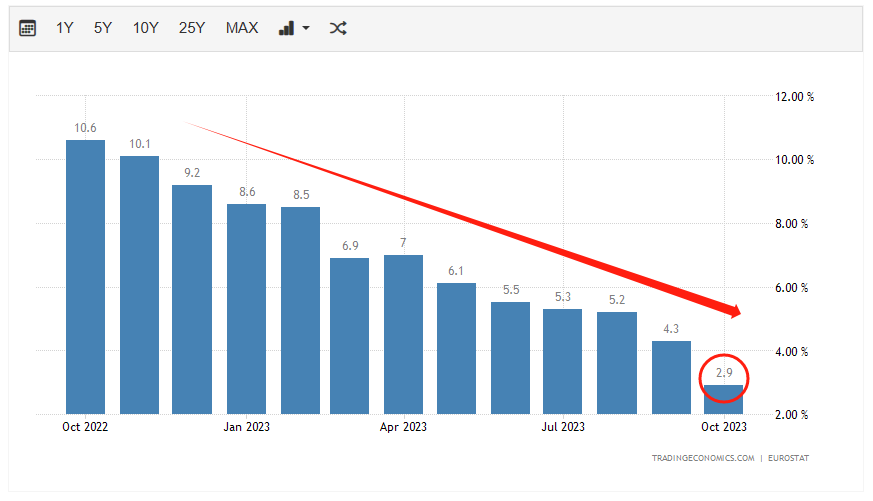Select the MAX time range
Screen dimensions: 873x501
pos(242,28)
